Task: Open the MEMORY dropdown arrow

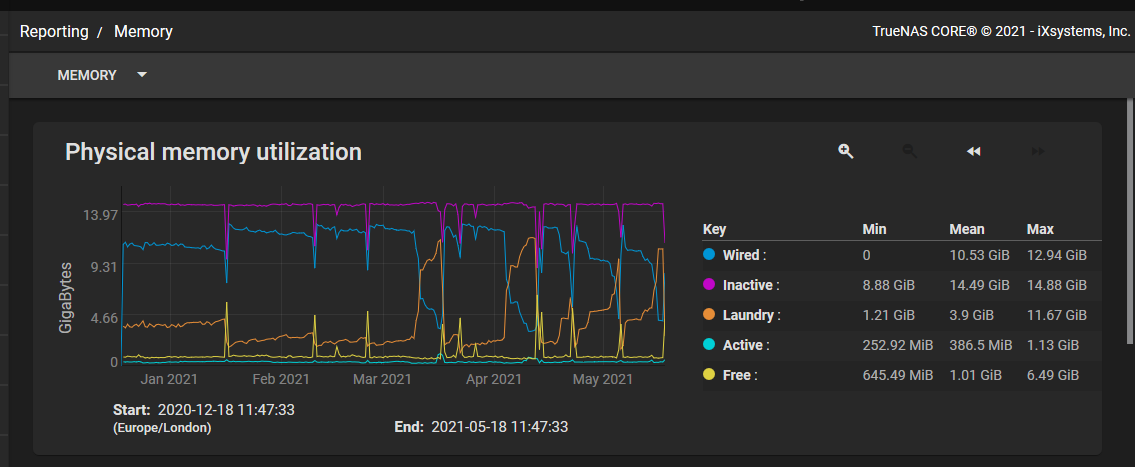Action: pos(142,75)
